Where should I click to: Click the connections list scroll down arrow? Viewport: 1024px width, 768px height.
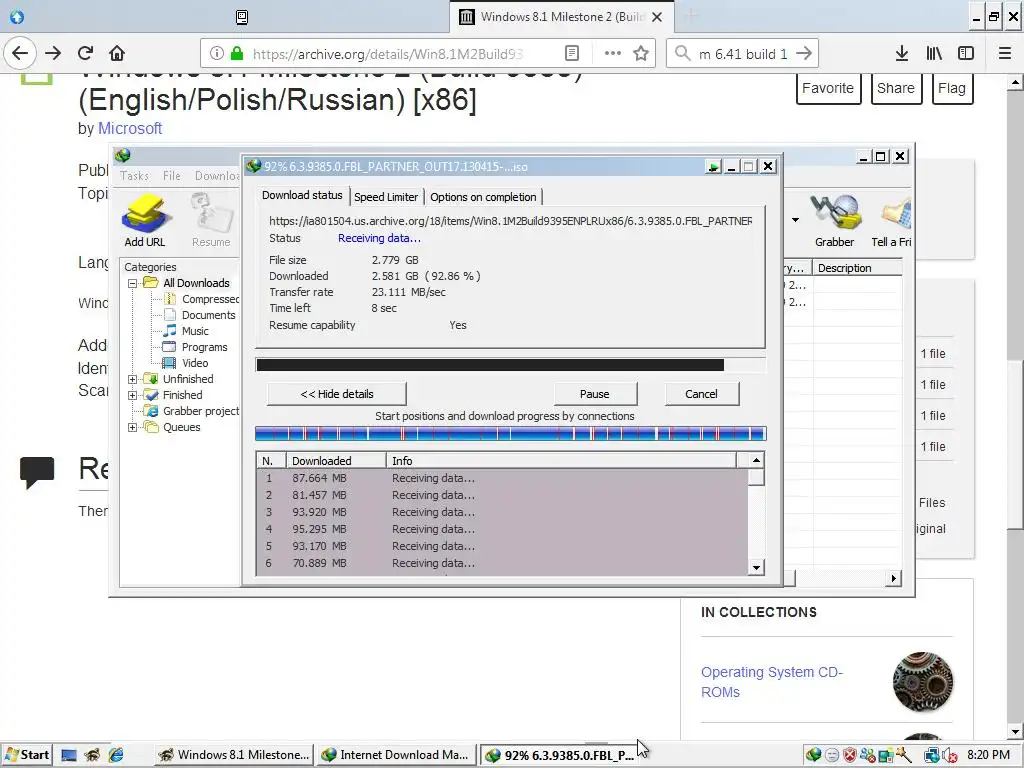coord(756,568)
